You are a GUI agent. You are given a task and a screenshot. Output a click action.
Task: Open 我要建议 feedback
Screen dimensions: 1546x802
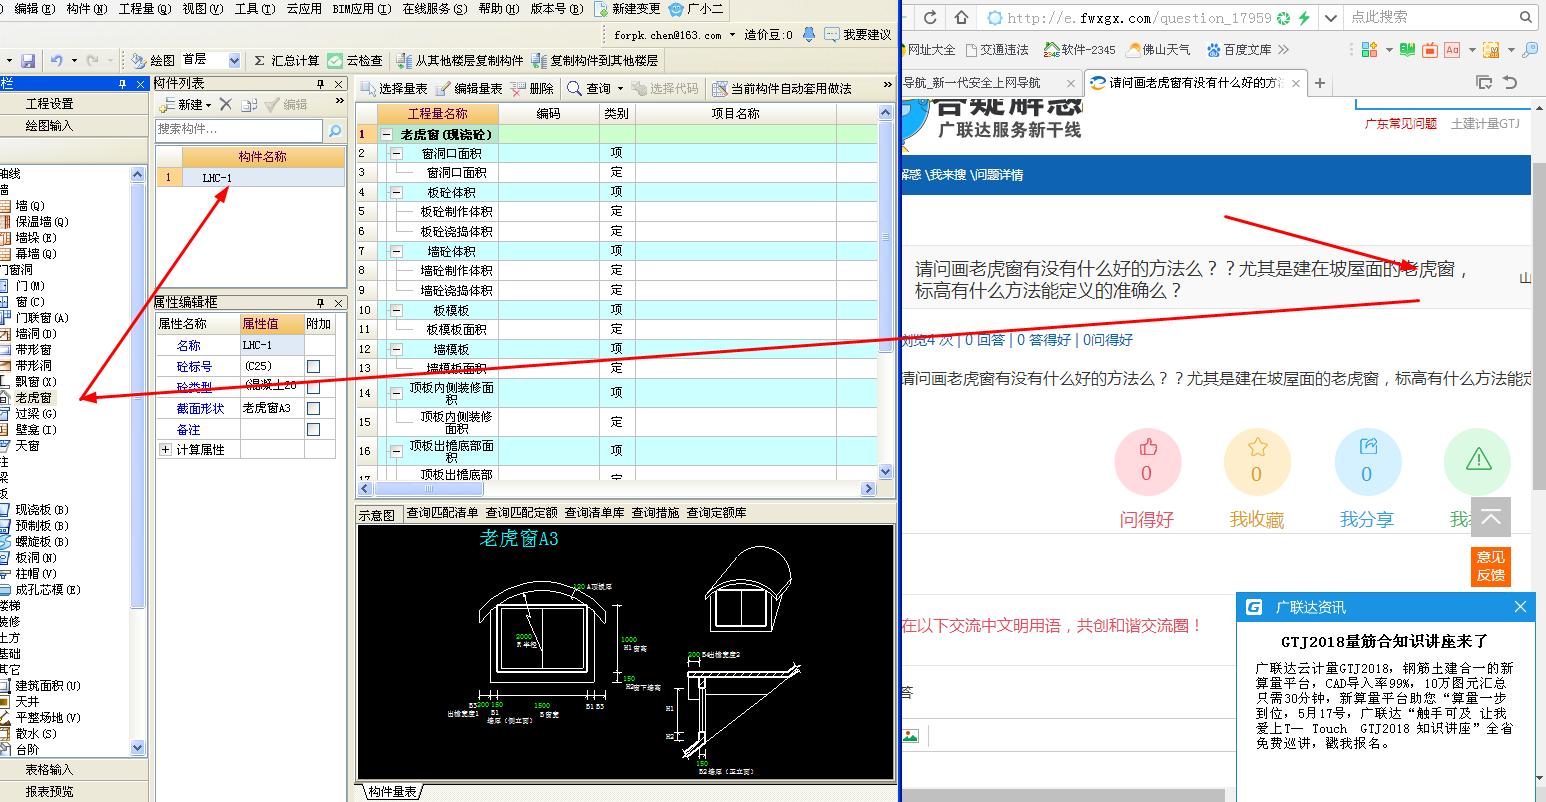click(857, 35)
